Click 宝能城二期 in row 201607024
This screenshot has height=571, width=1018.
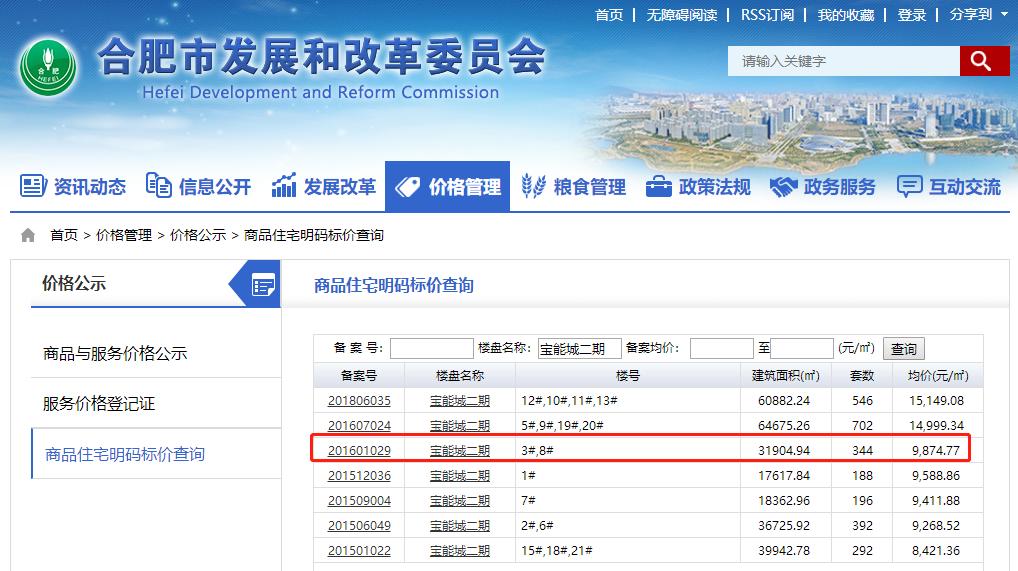(460, 425)
